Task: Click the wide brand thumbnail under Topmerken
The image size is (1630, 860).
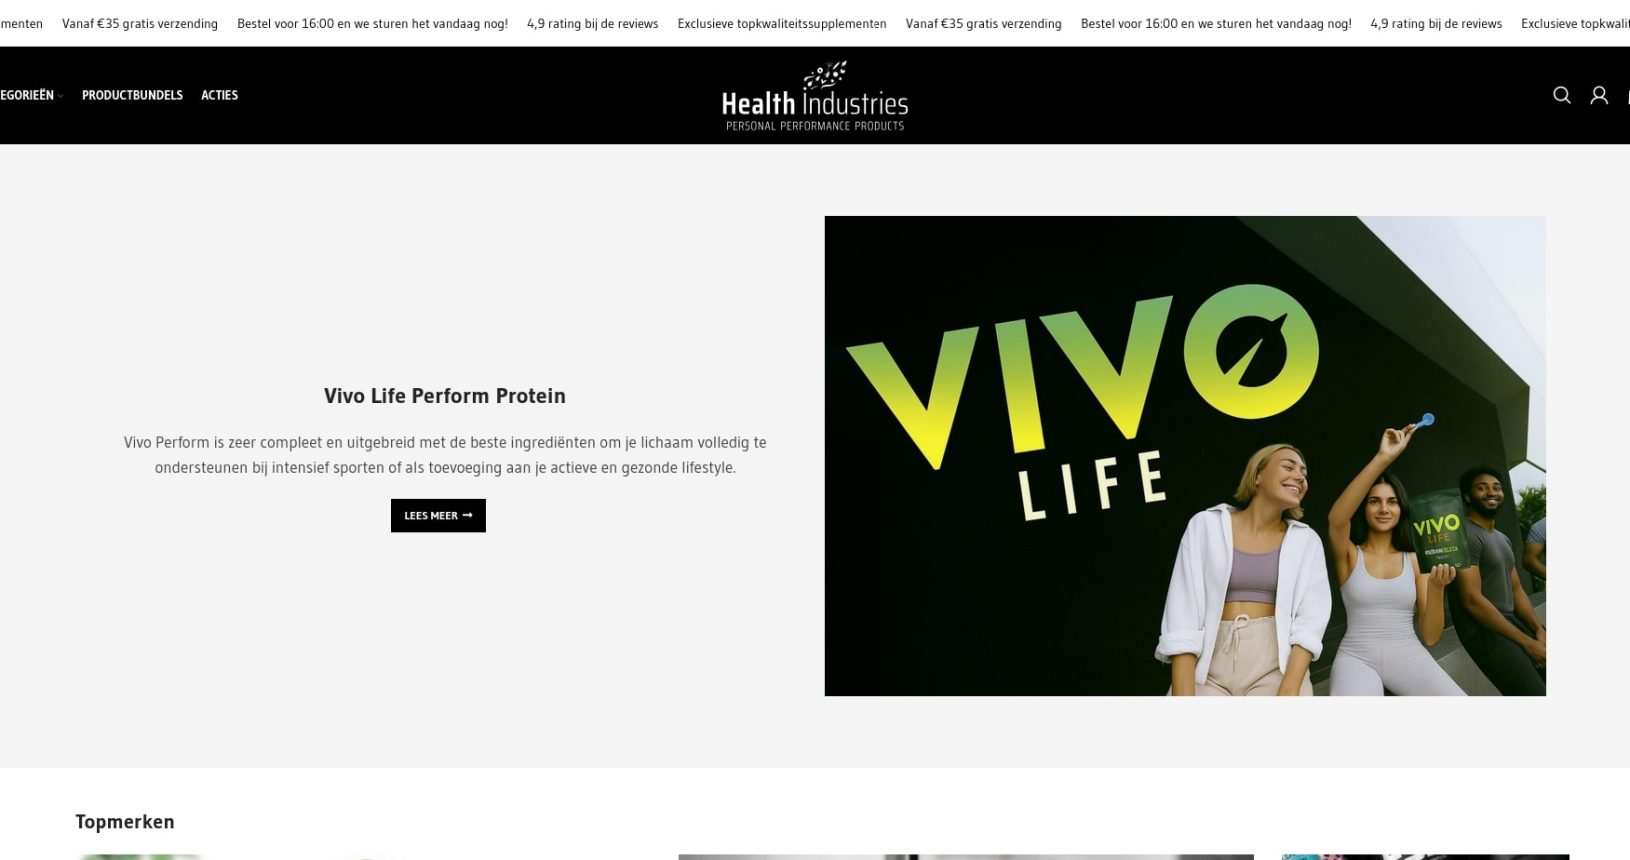Action: 966,857
